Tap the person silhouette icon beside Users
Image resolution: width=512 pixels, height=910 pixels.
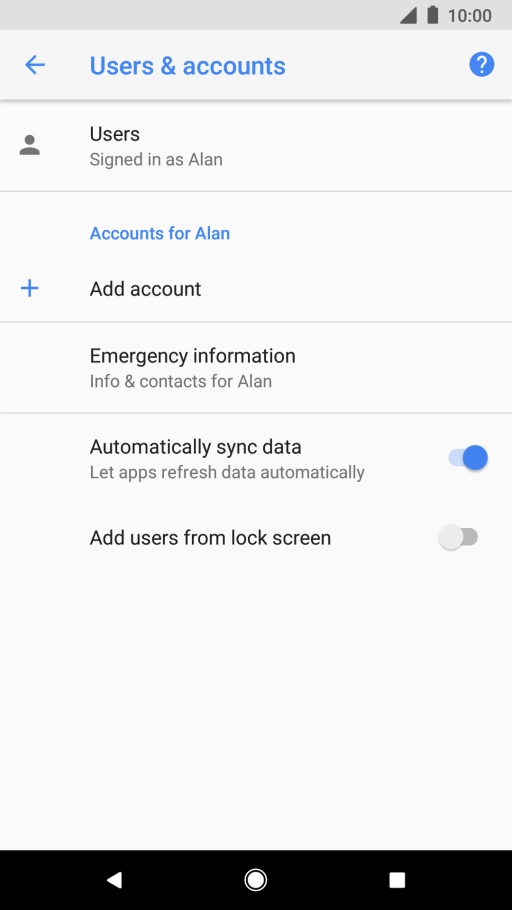(30, 145)
